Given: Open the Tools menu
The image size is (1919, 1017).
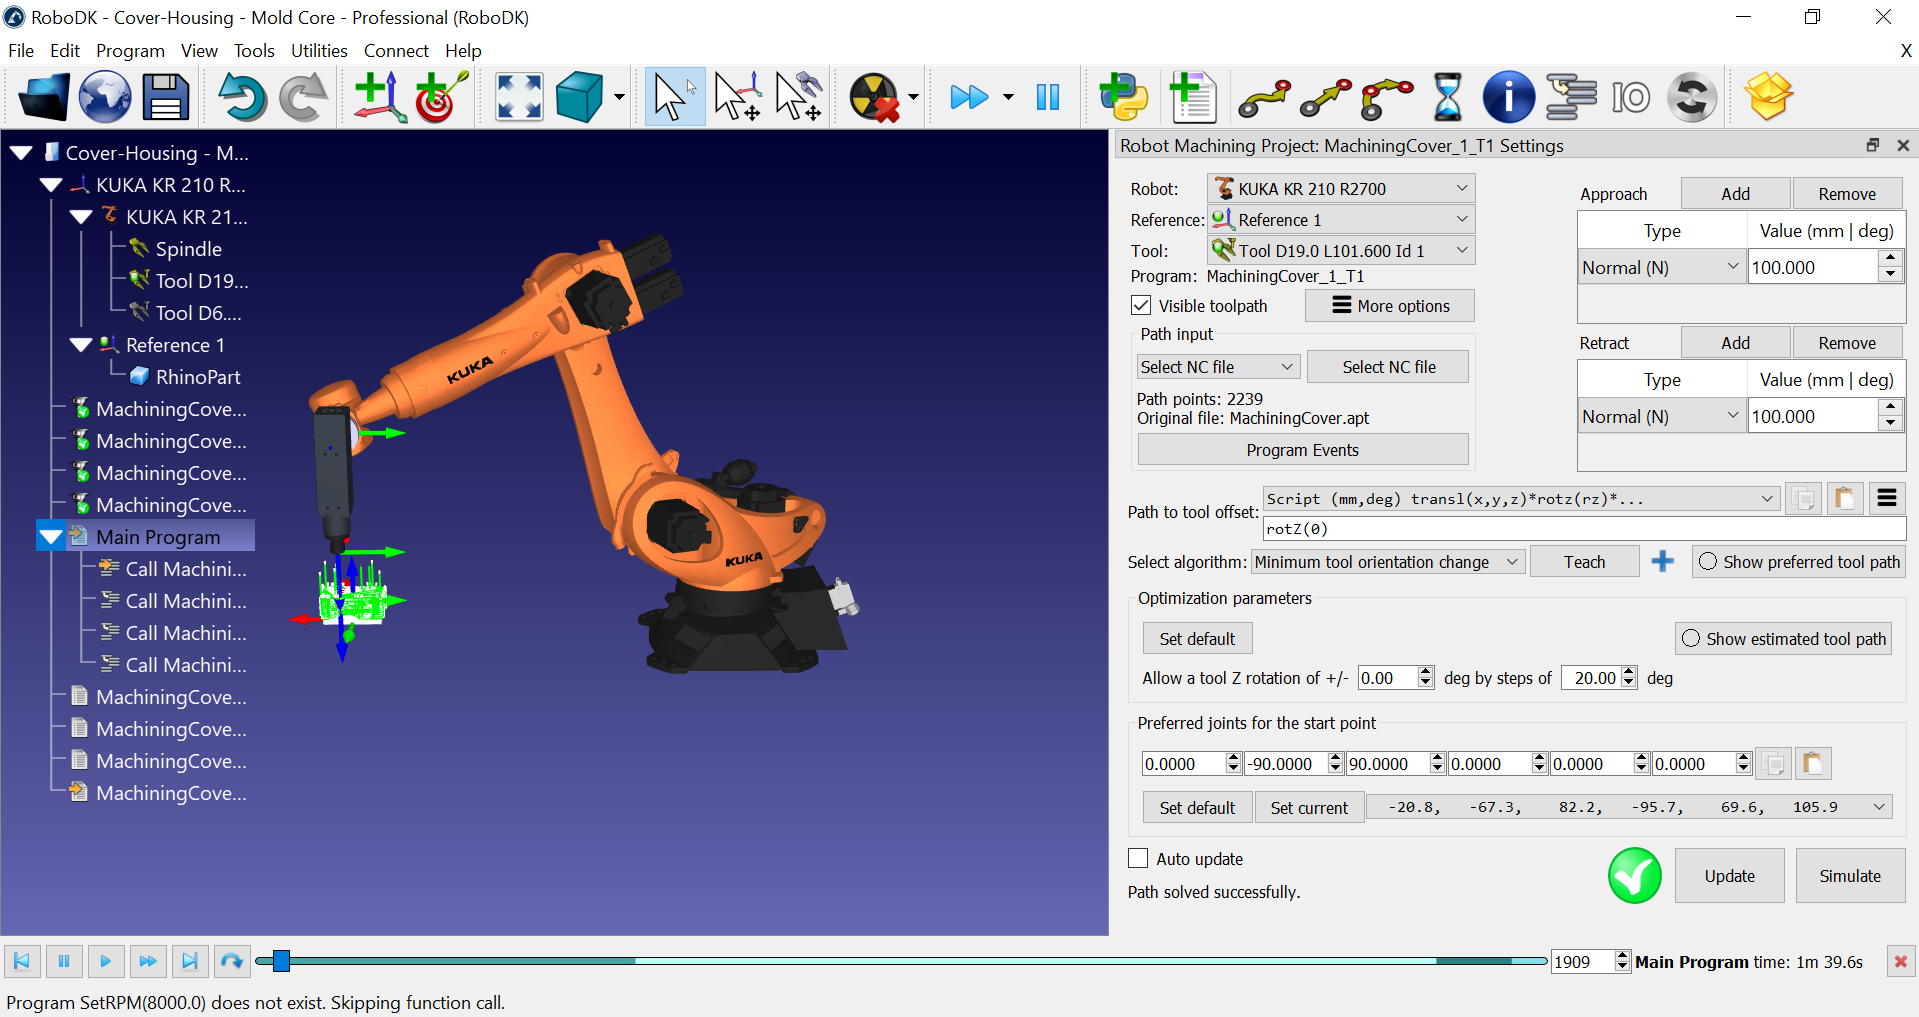Looking at the screenshot, I should [254, 50].
